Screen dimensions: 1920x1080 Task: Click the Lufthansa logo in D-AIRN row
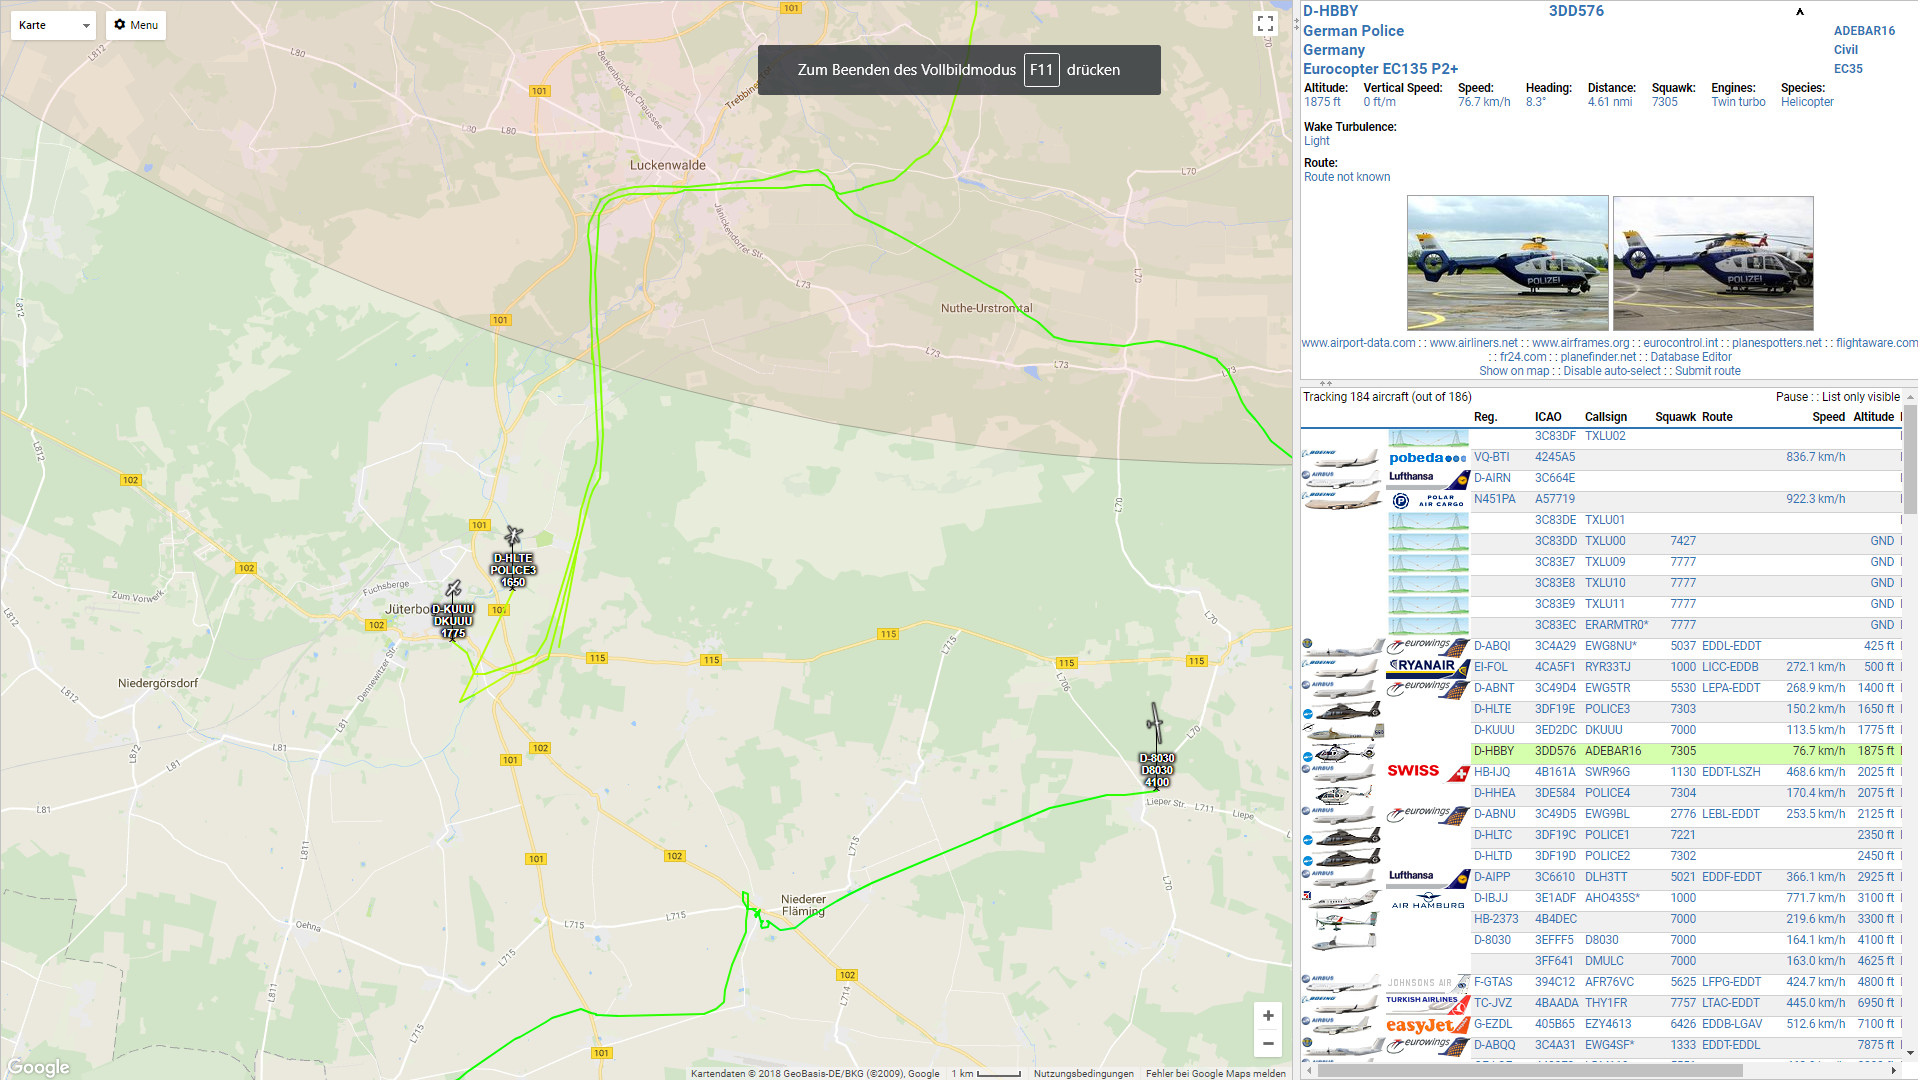[1428, 479]
